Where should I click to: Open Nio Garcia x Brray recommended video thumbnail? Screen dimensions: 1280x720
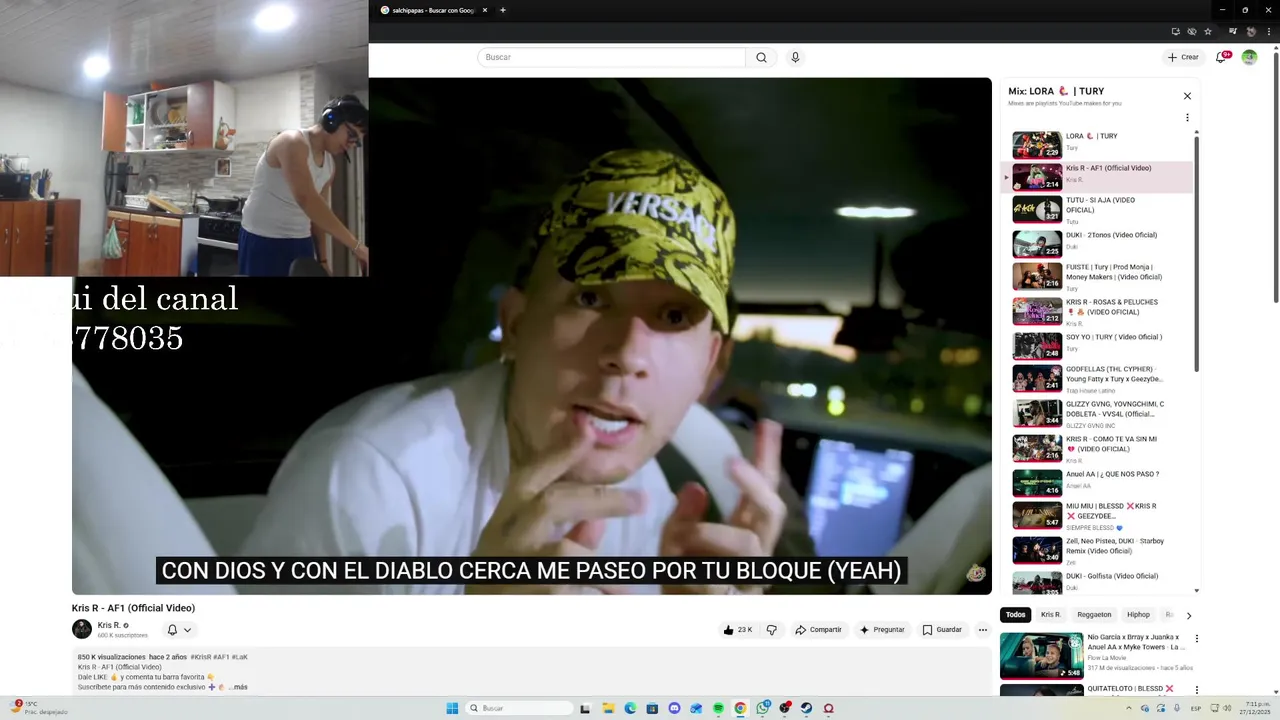click(x=1041, y=656)
